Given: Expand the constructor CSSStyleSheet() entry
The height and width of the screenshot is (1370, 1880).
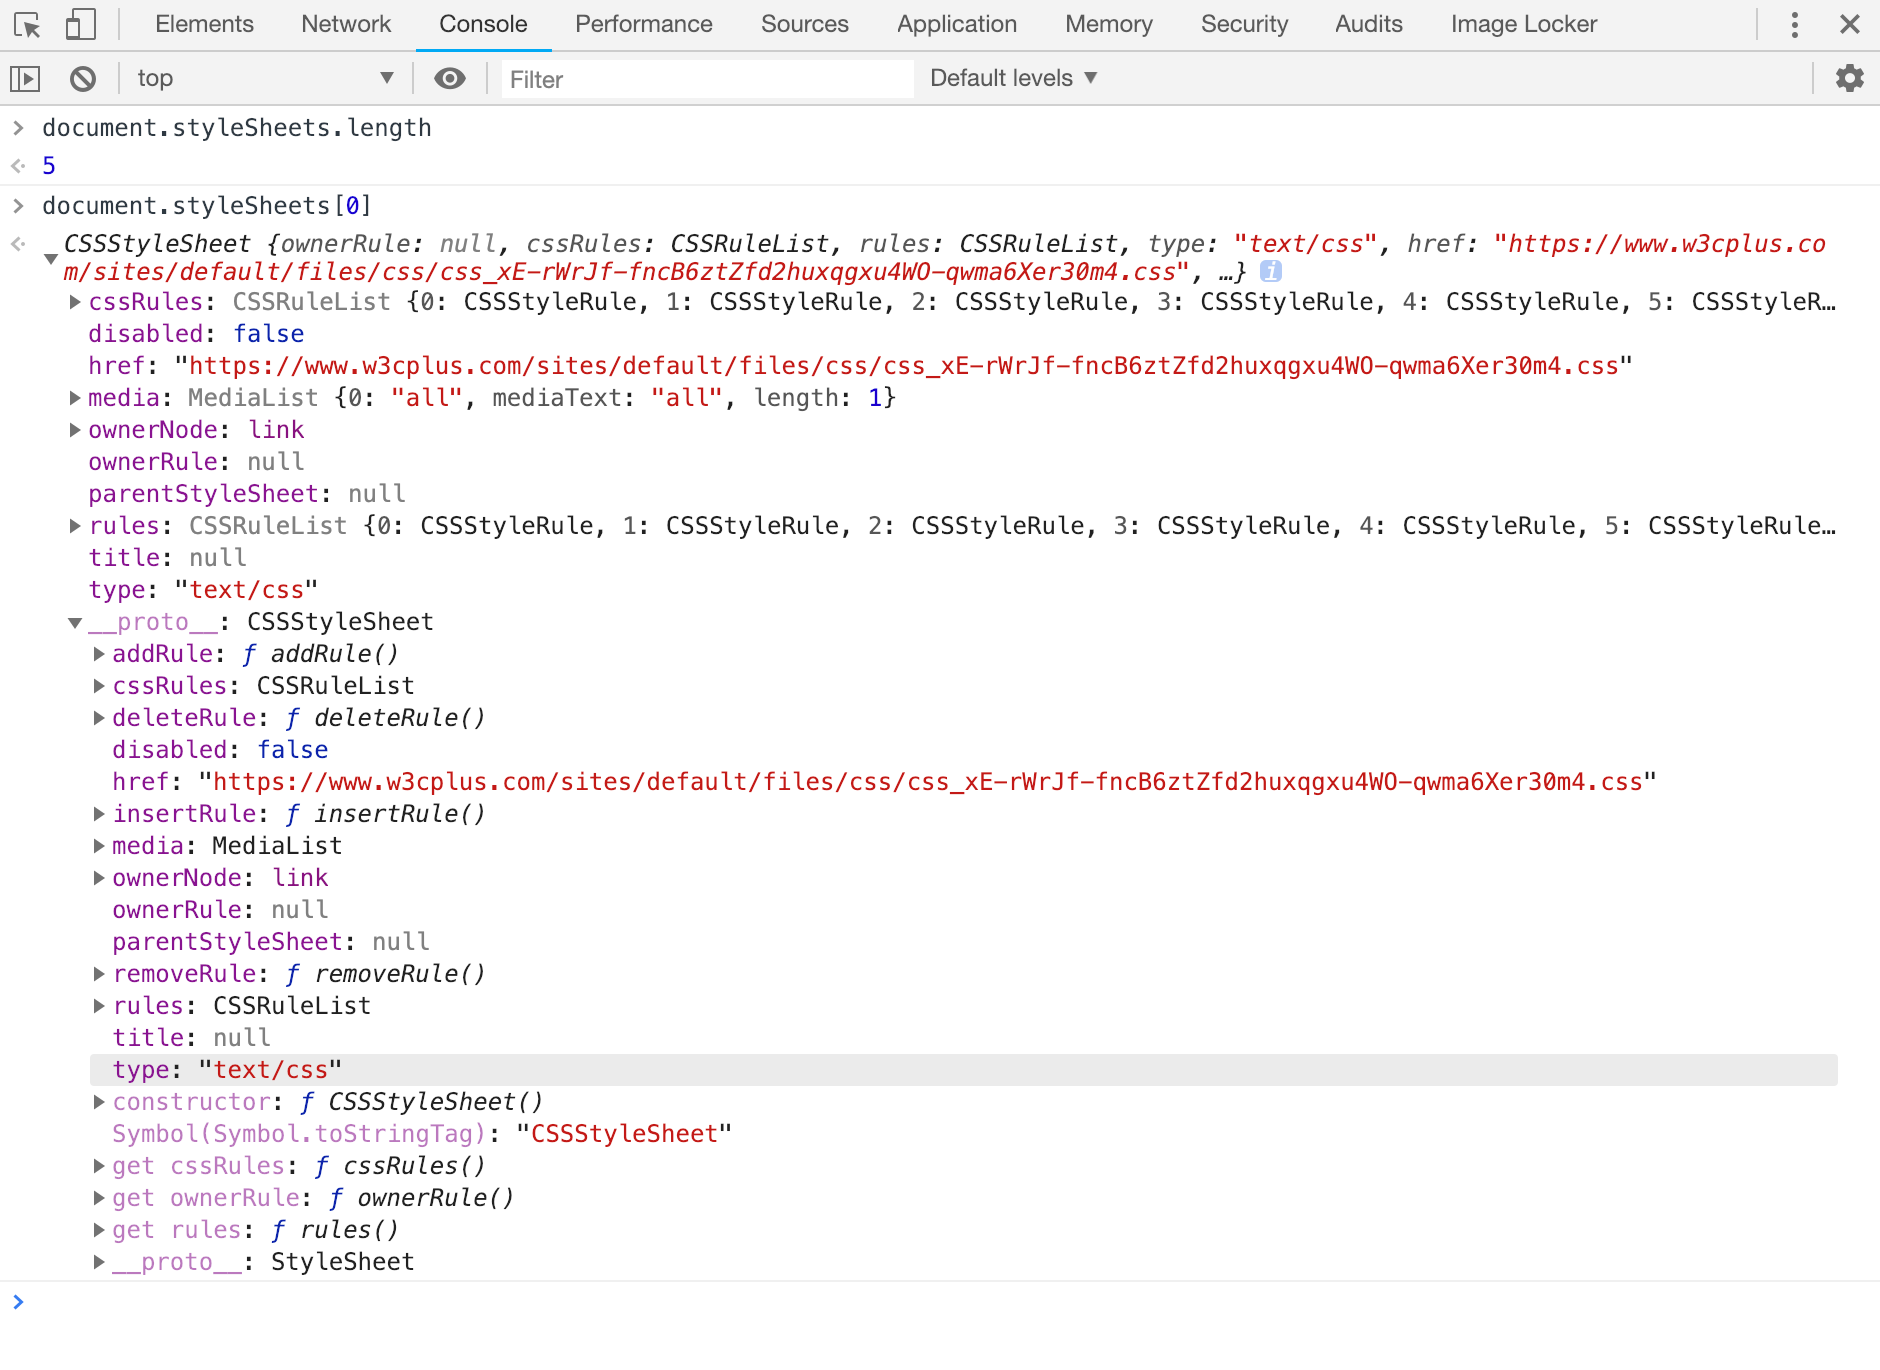Looking at the screenshot, I should pos(99,1102).
